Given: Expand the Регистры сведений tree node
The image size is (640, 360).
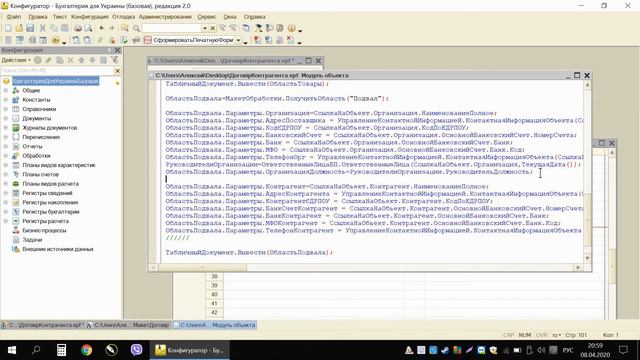Looking at the screenshot, I should point(6,193).
